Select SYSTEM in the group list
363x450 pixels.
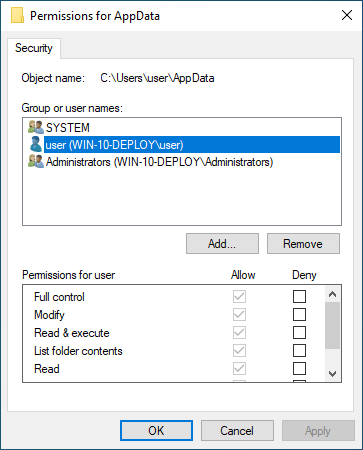pos(68,127)
